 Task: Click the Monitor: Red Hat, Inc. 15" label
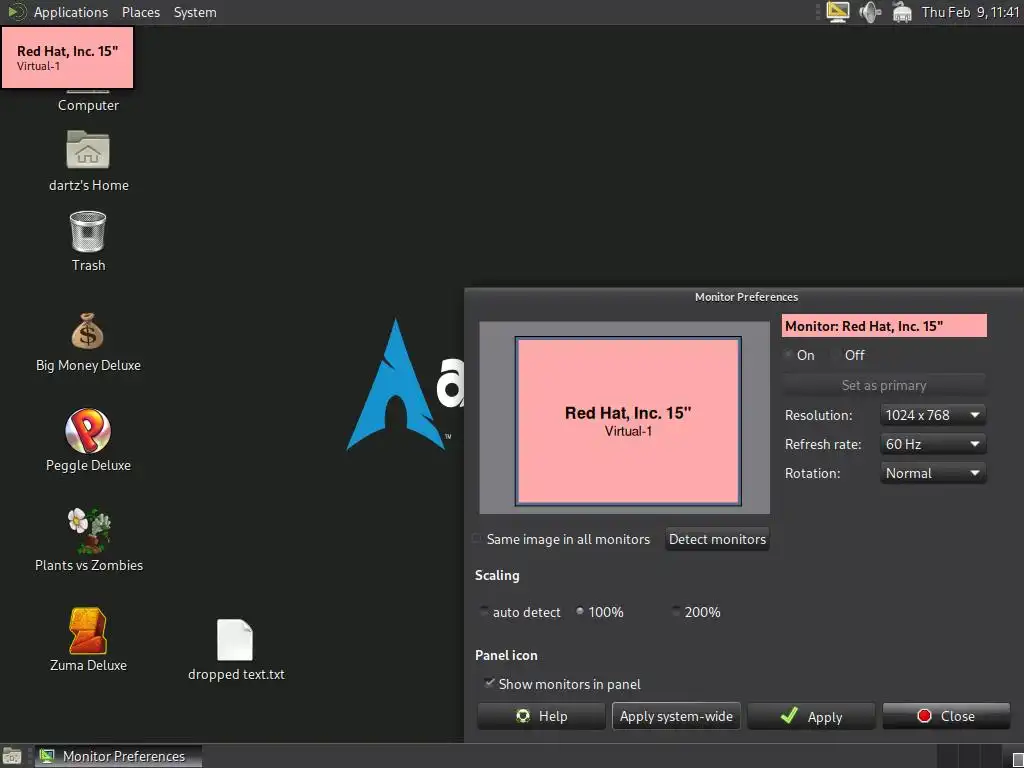click(x=884, y=326)
